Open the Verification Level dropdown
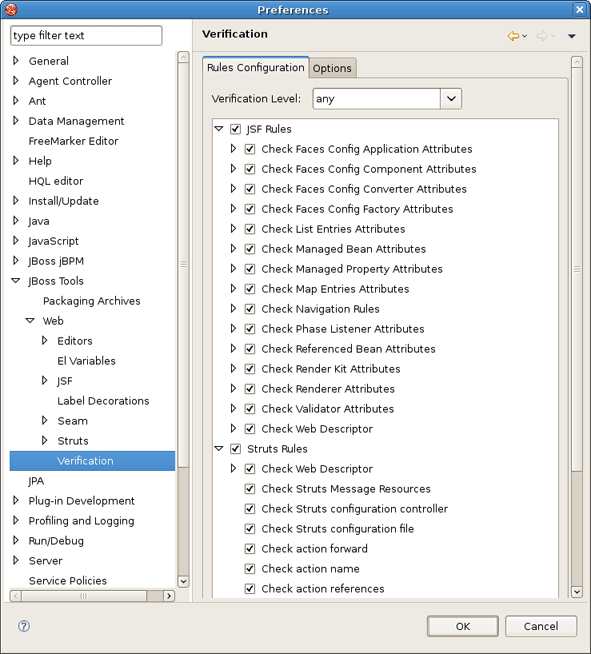Screen dimensions: 591x654 click(x=451, y=99)
